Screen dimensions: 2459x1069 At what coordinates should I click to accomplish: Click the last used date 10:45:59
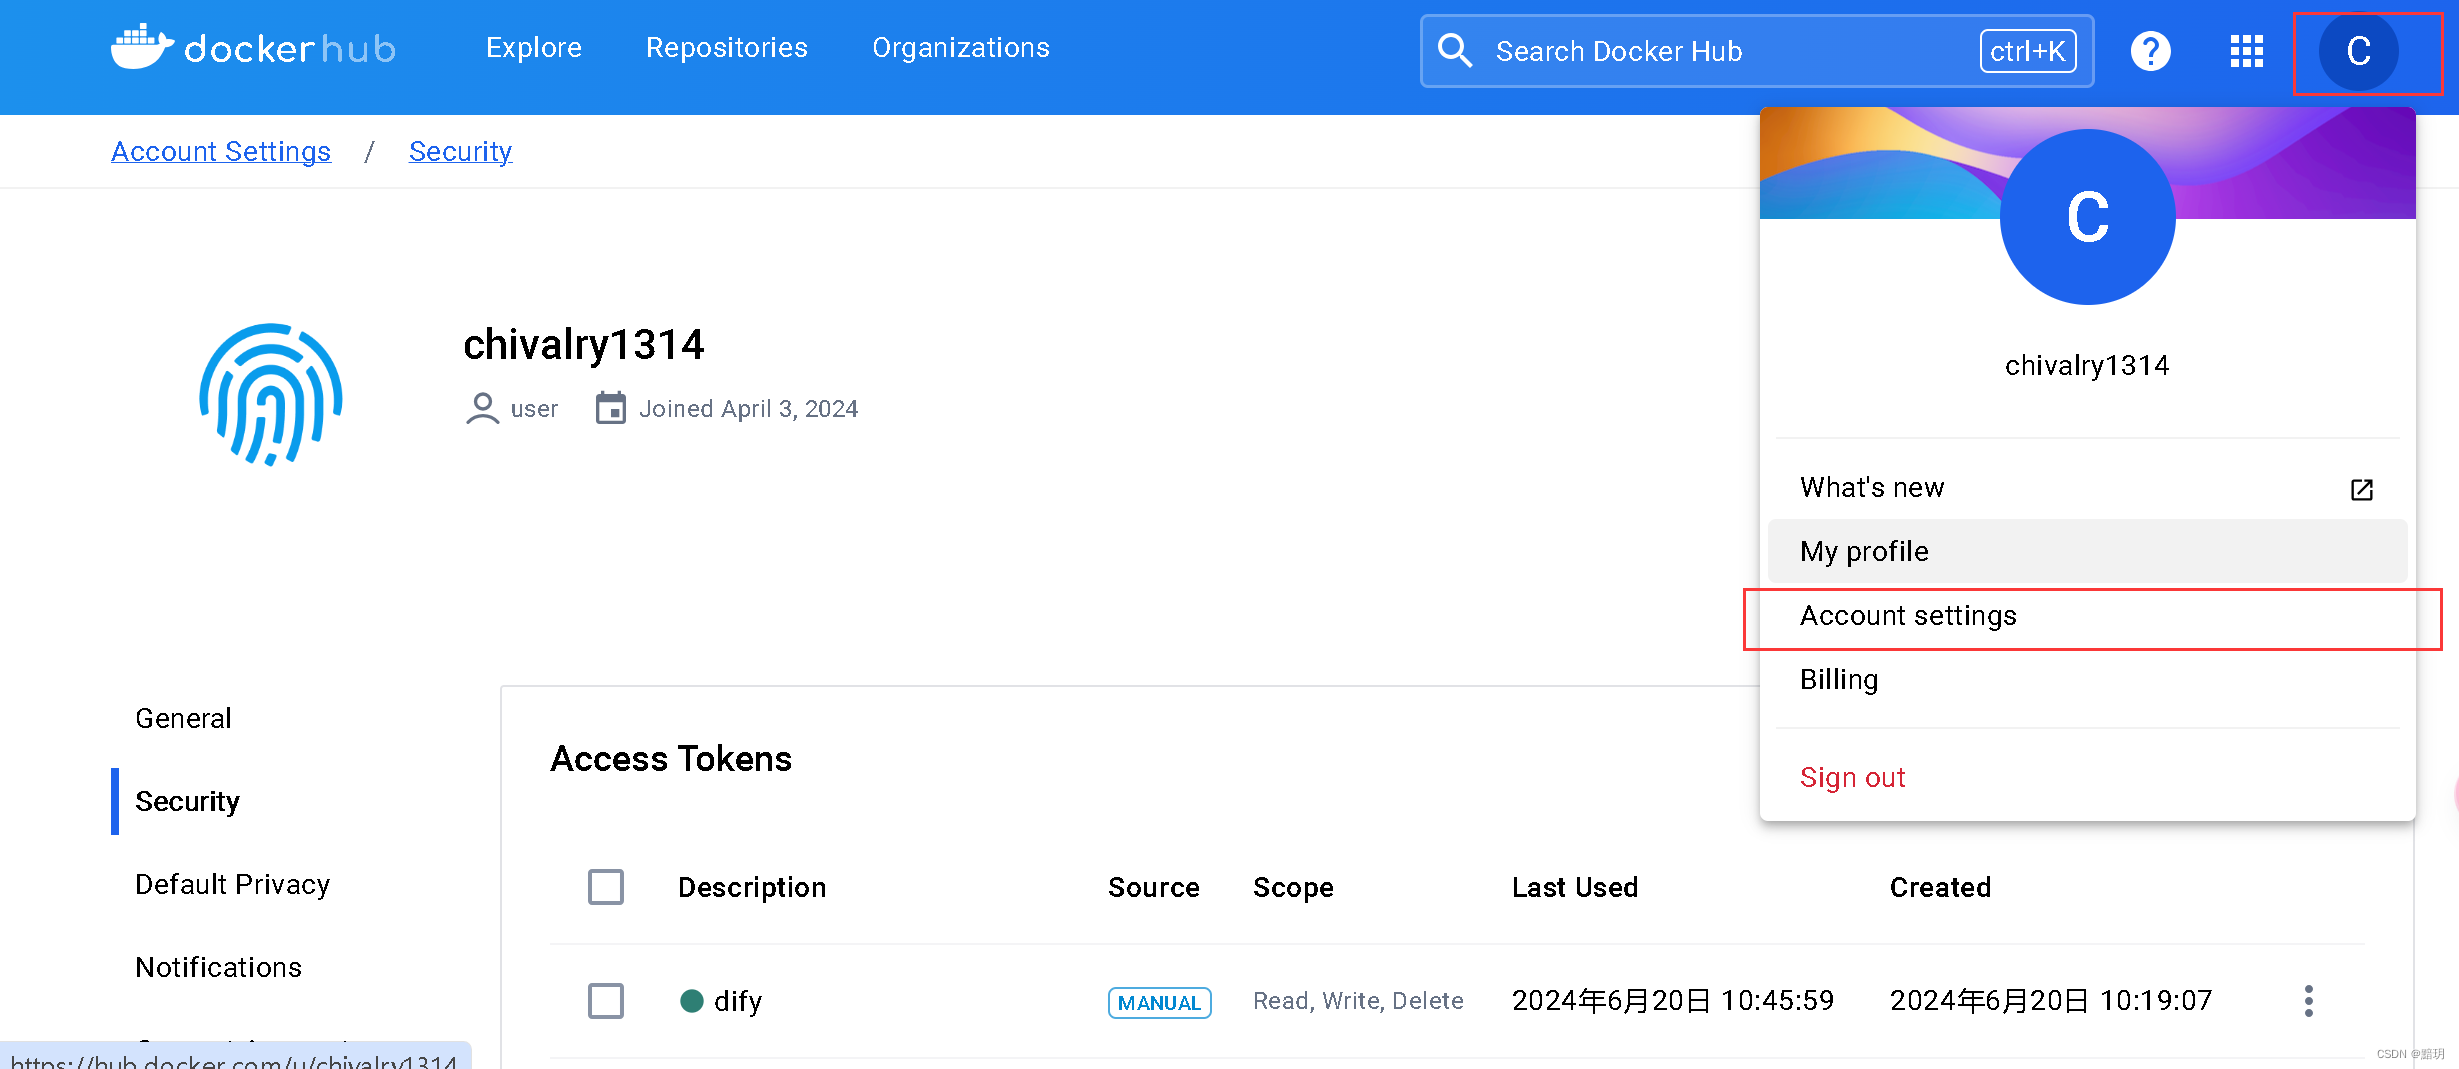[1672, 1000]
